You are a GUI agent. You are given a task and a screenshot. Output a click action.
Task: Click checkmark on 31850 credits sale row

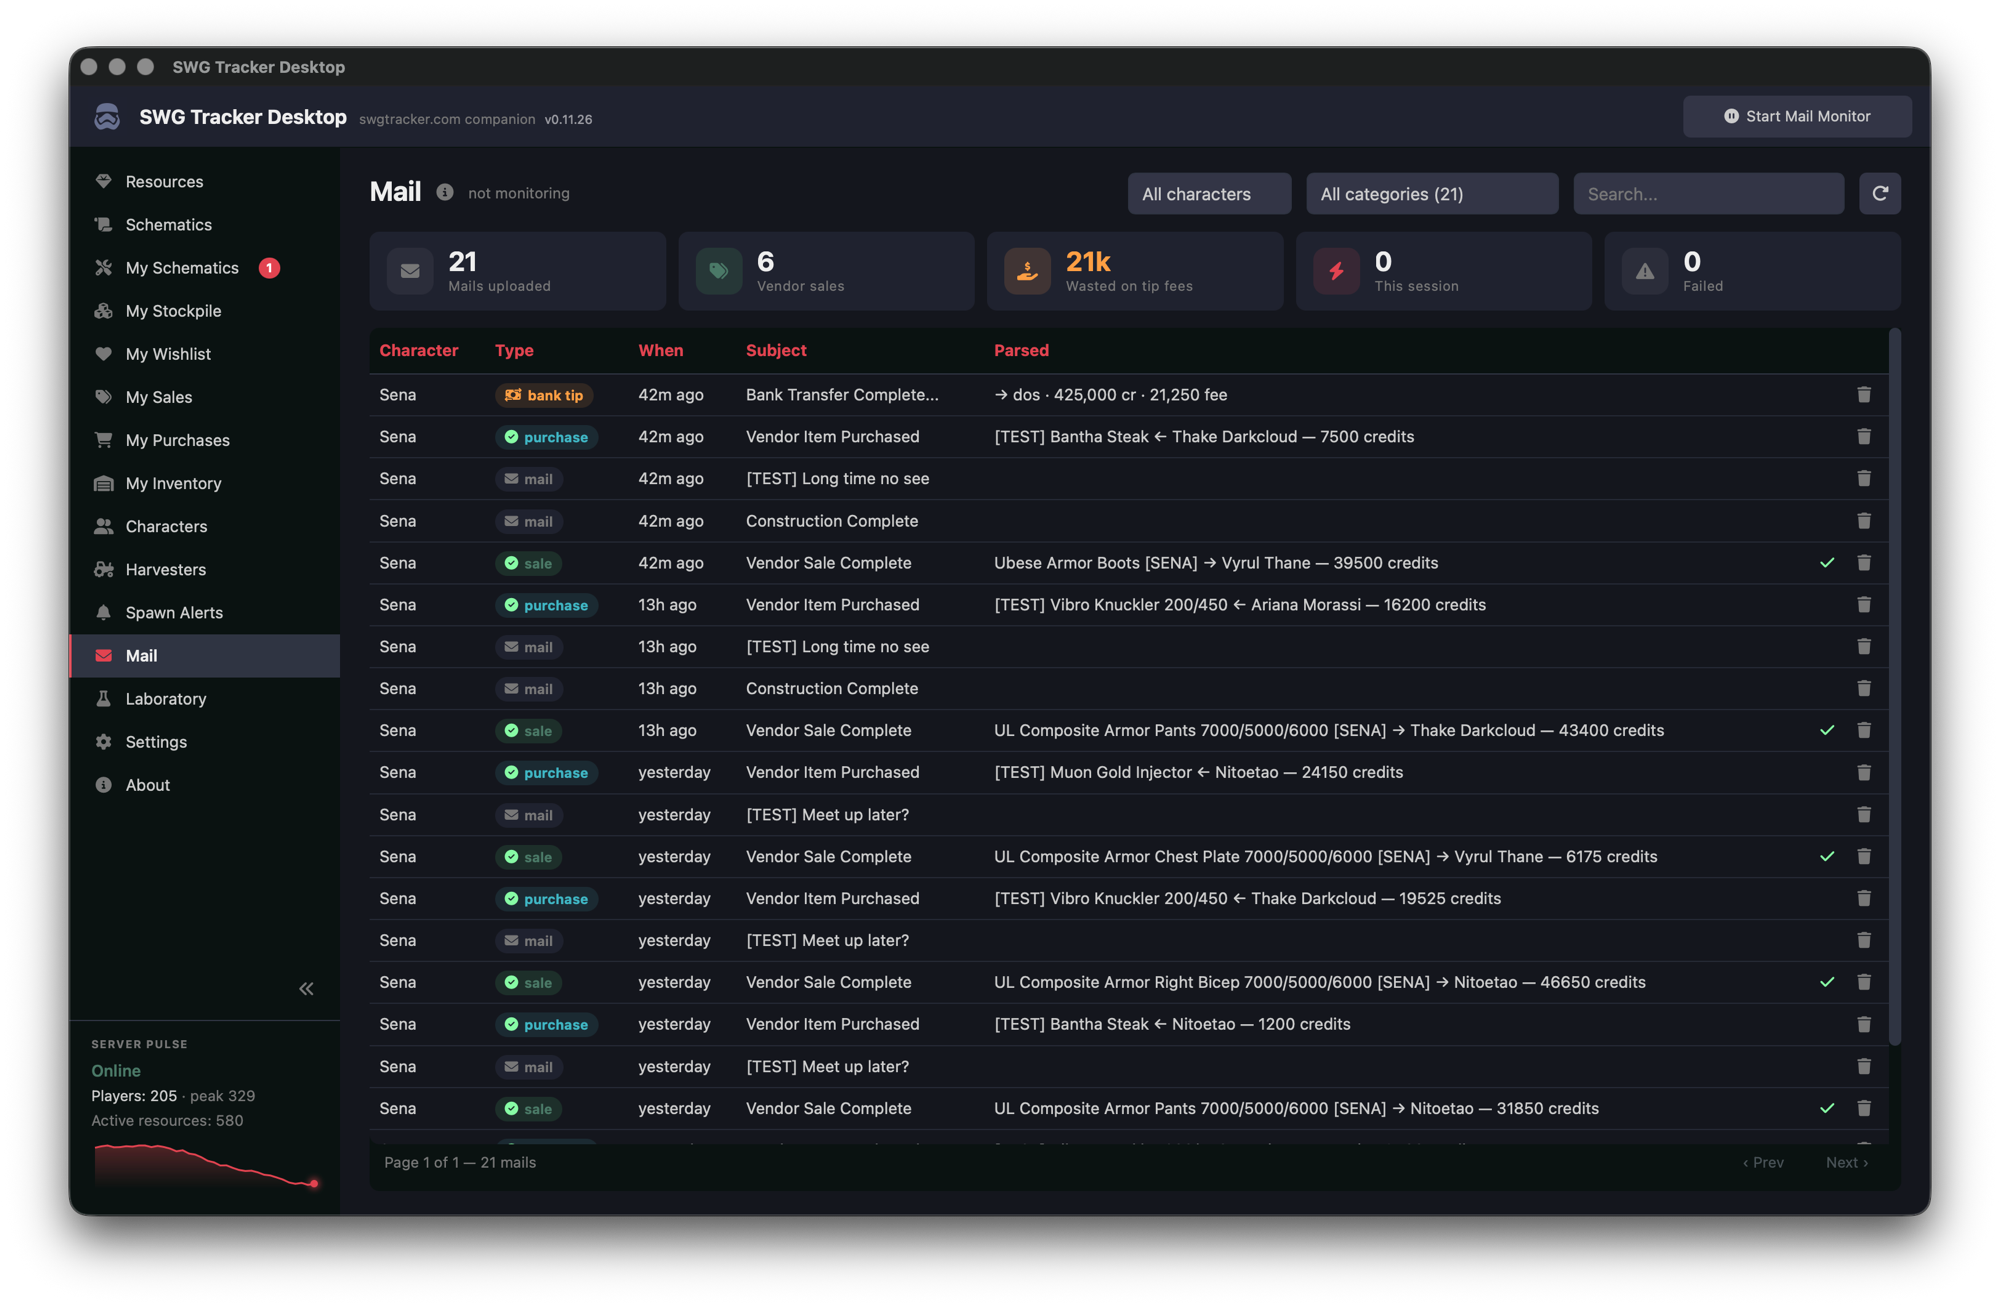point(1827,1108)
